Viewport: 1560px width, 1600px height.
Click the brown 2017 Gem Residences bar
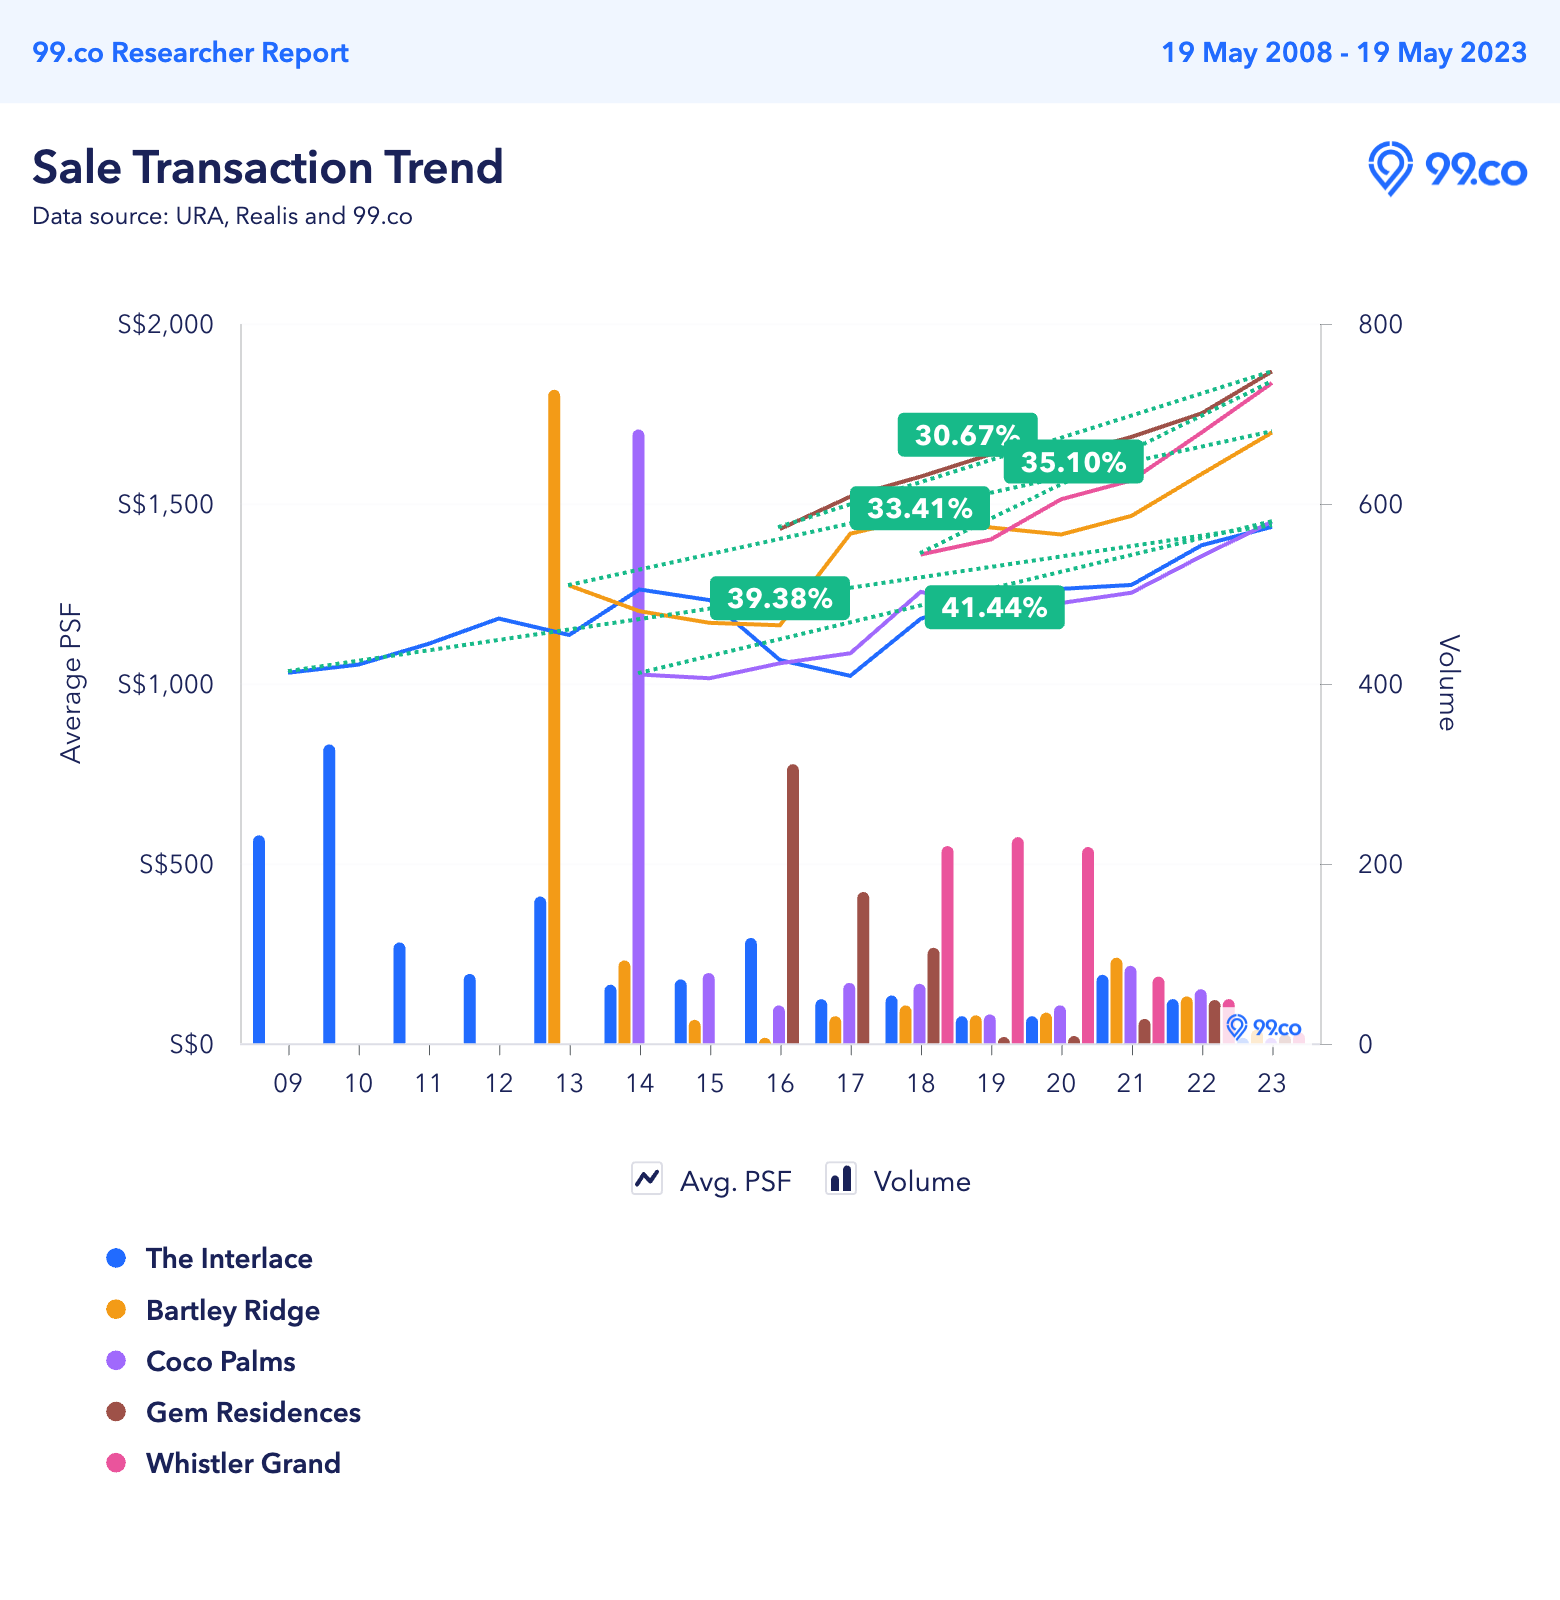863,968
